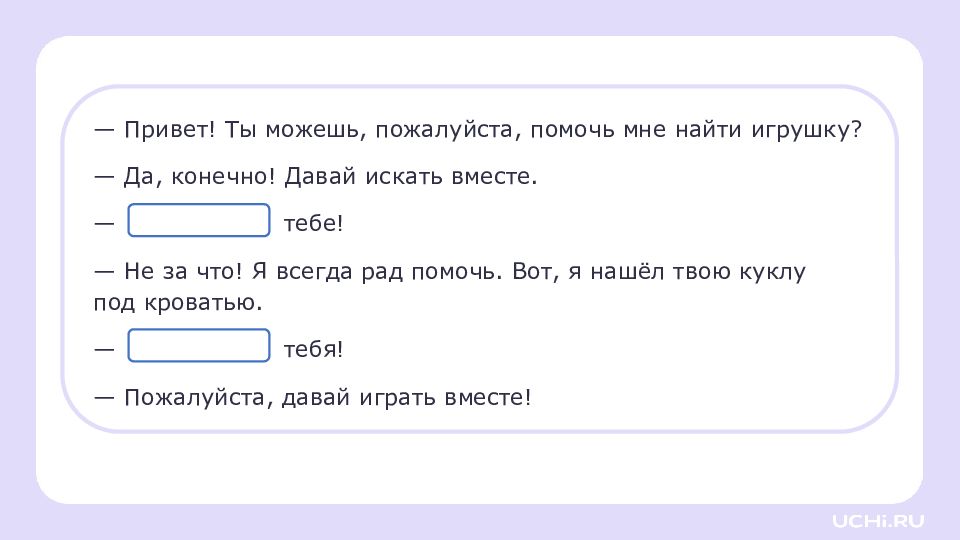Screen dimensions: 960x540
Task: Click the sentence "Давай искать вместе."
Action: point(411,176)
